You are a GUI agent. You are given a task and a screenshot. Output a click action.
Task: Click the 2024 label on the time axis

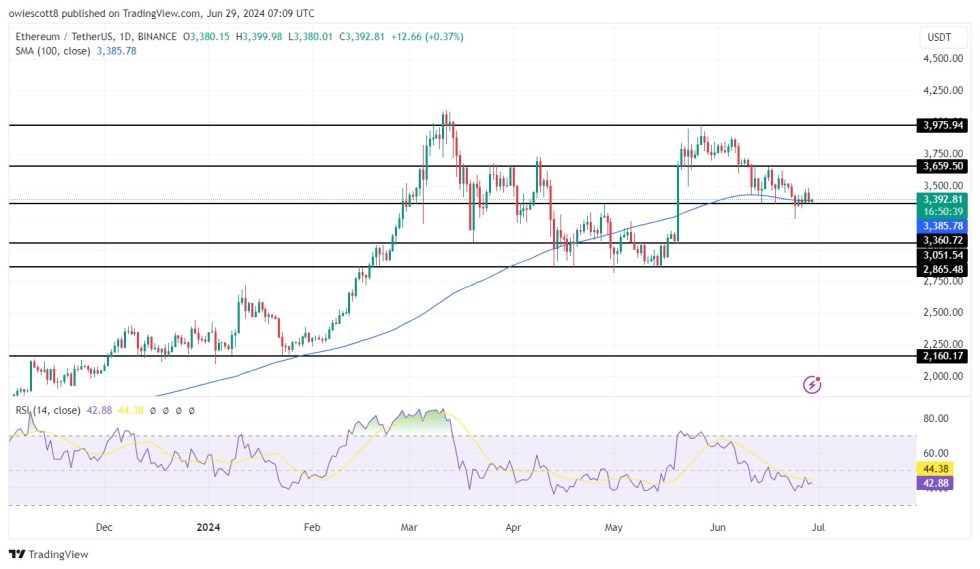tap(208, 525)
